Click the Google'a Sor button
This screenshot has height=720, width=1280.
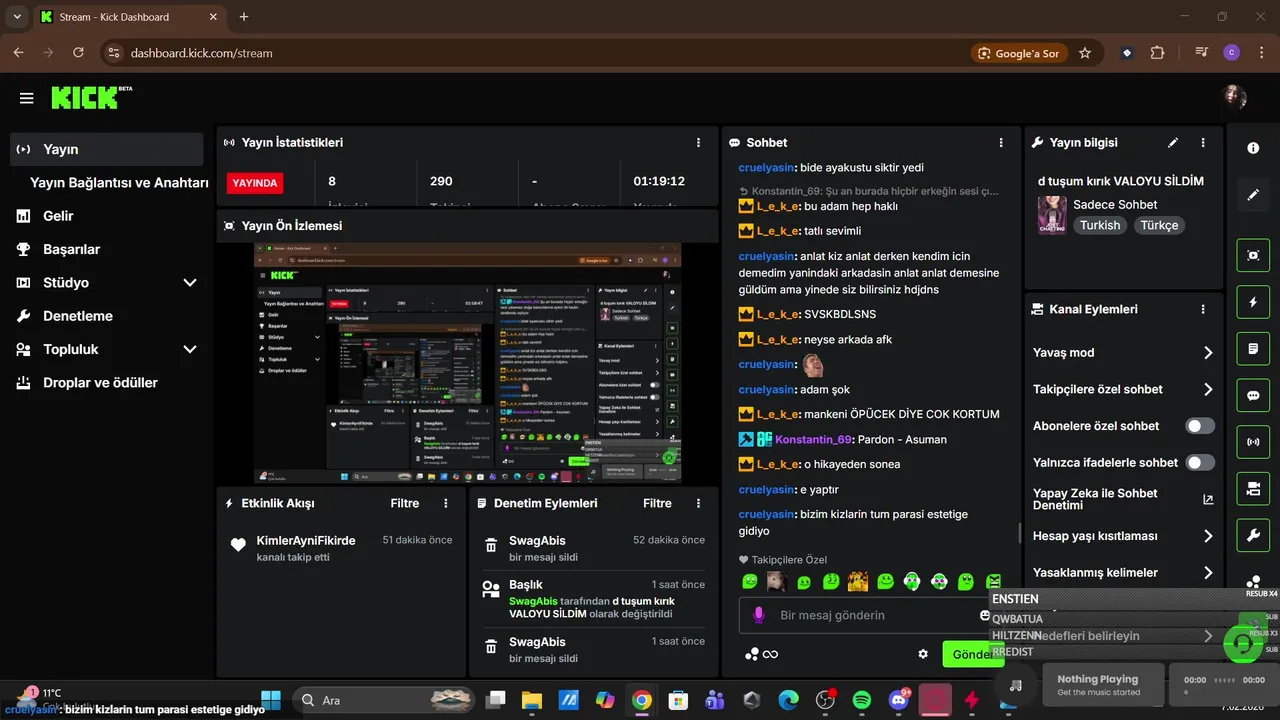(x=1018, y=53)
